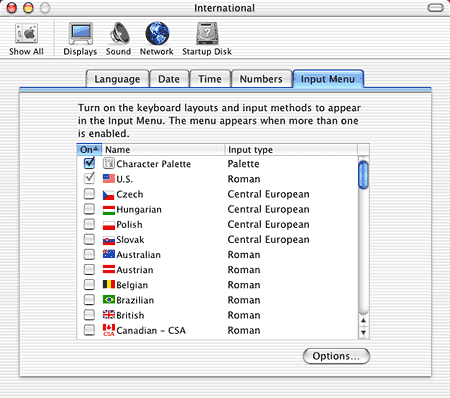Click the toolbar toggle pill button
The width and height of the screenshot is (450, 398).
pos(435,7)
